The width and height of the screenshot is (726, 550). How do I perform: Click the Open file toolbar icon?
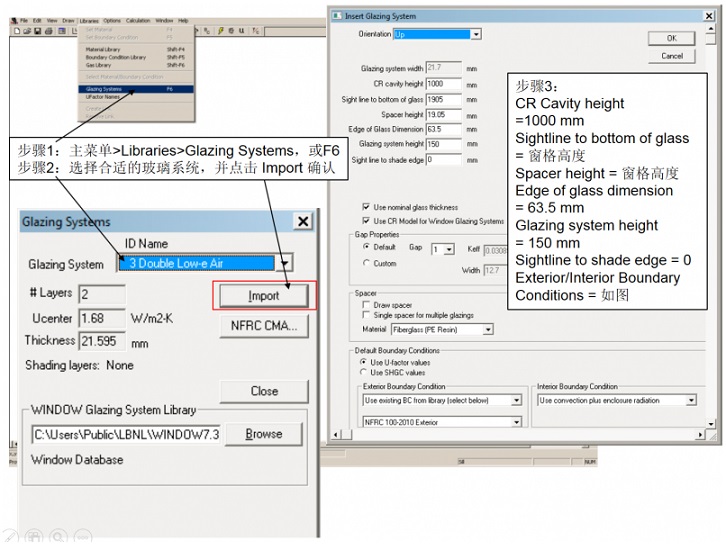tap(25, 31)
